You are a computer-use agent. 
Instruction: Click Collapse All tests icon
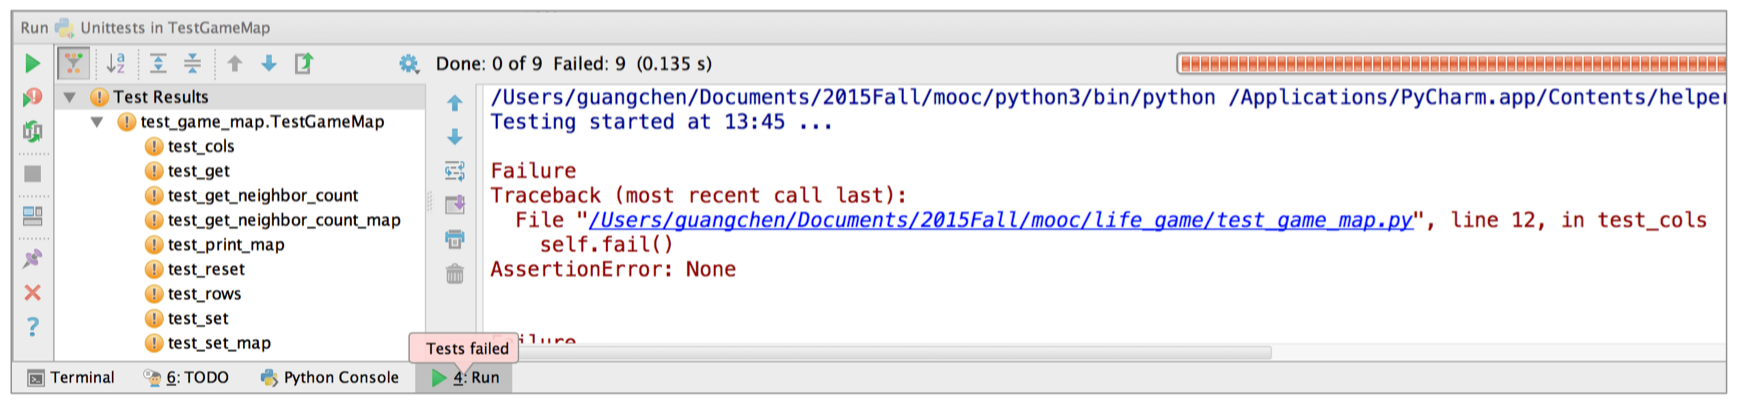(192, 63)
